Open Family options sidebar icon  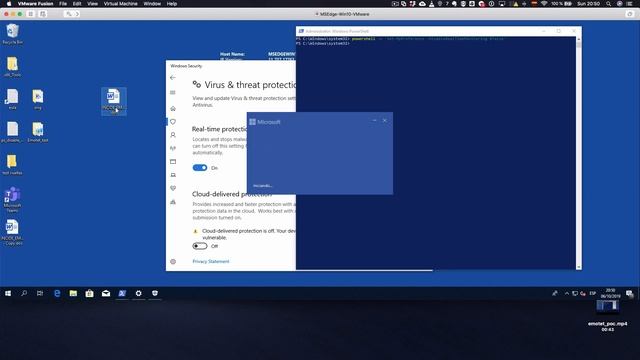tap(173, 202)
